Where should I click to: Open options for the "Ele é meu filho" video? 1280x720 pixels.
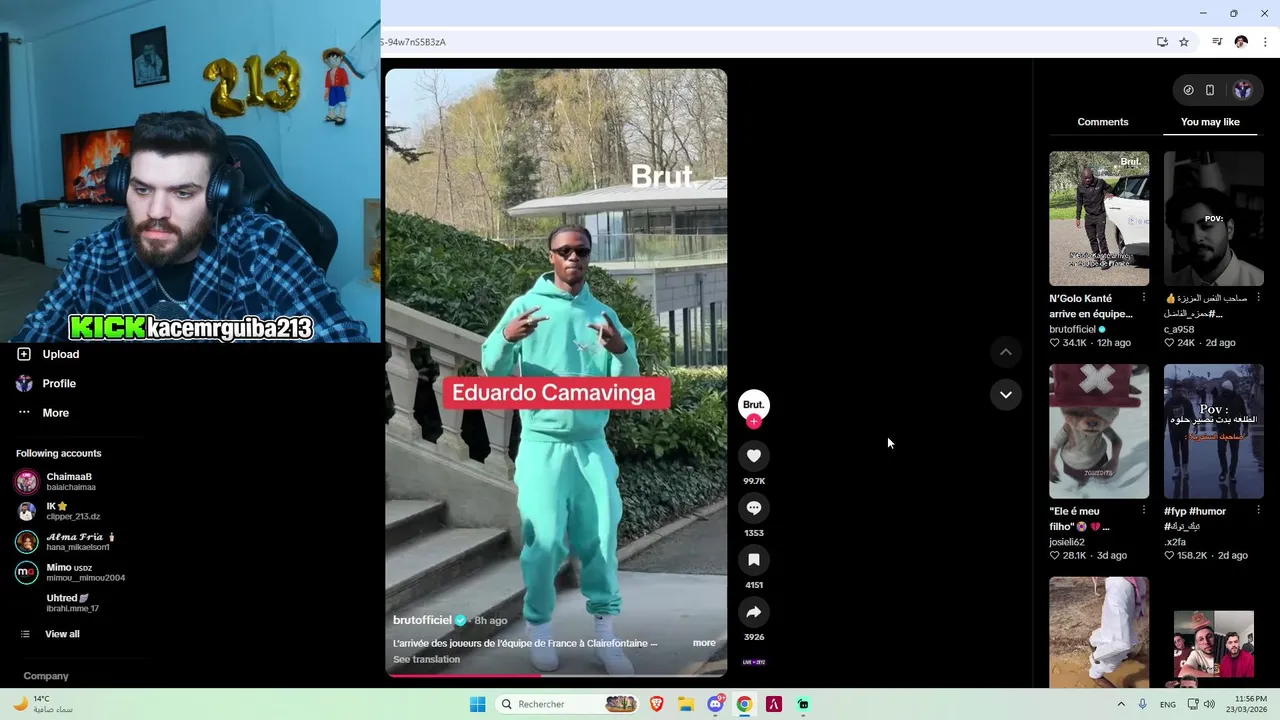[1144, 511]
